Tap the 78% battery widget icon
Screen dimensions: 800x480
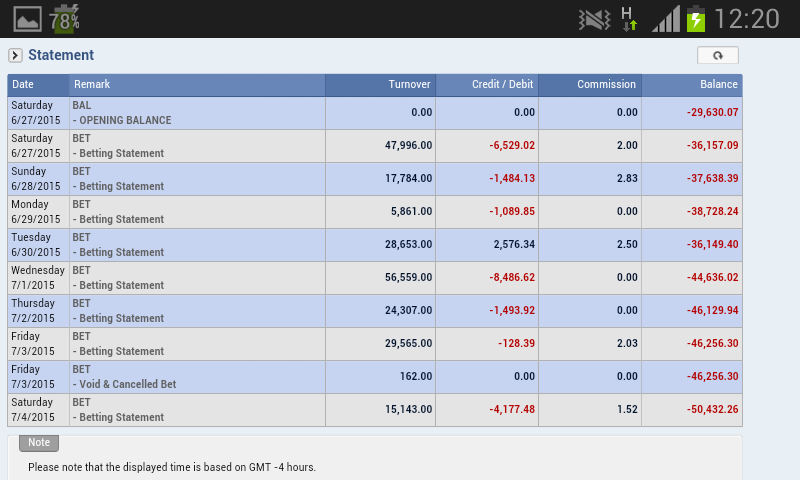(64, 19)
